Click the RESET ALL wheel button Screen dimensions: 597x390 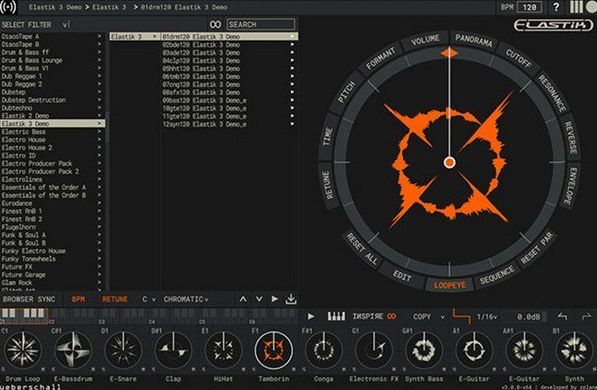[362, 249]
